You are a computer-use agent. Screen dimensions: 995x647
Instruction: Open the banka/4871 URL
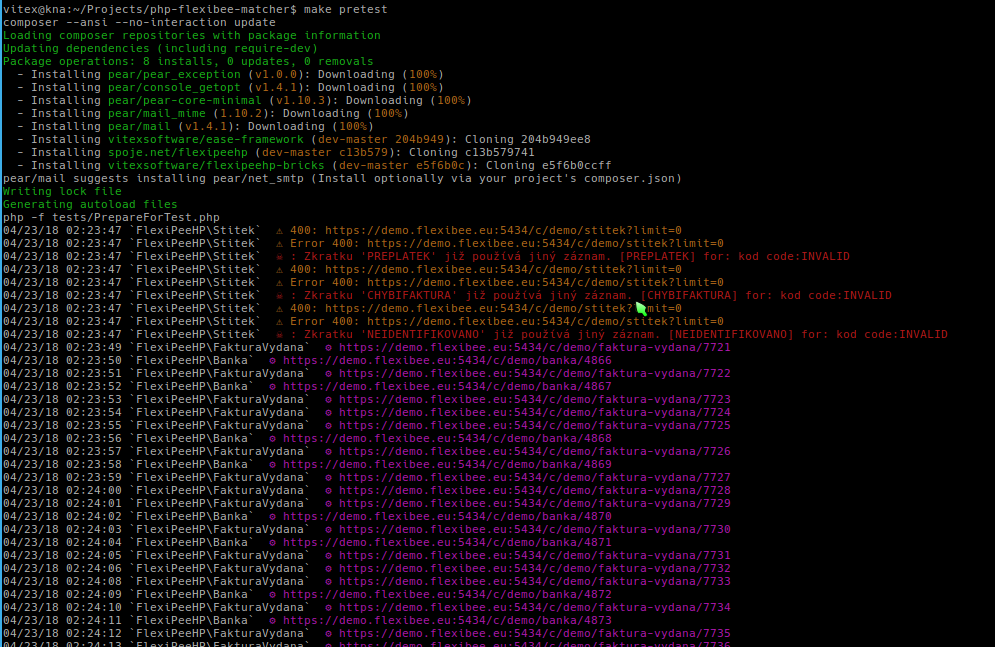tap(447, 542)
